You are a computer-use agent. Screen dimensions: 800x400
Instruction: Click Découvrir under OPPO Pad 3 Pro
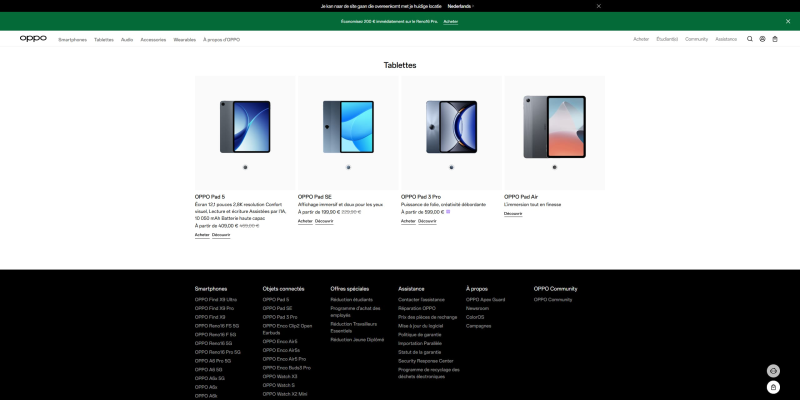pos(427,221)
